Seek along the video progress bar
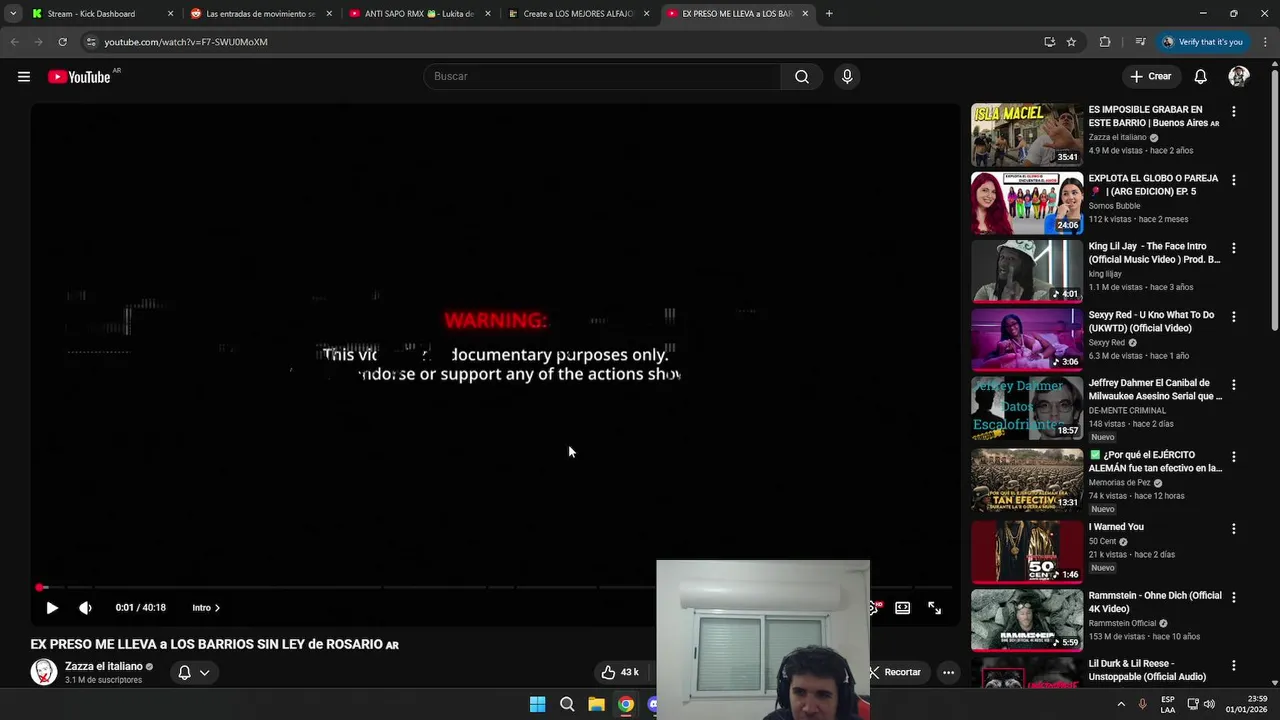1280x720 pixels. [x=495, y=587]
